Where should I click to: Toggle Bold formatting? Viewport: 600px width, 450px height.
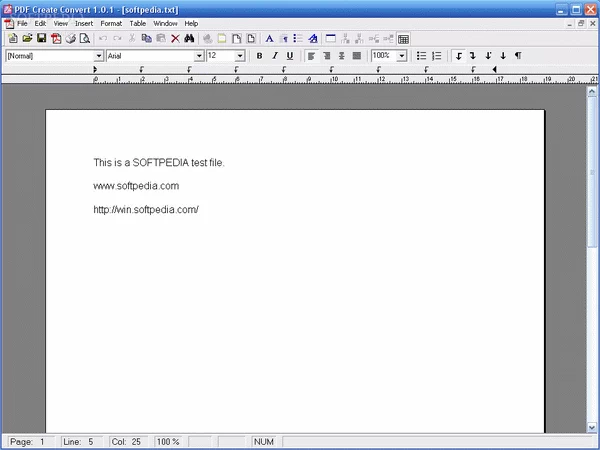(259, 56)
